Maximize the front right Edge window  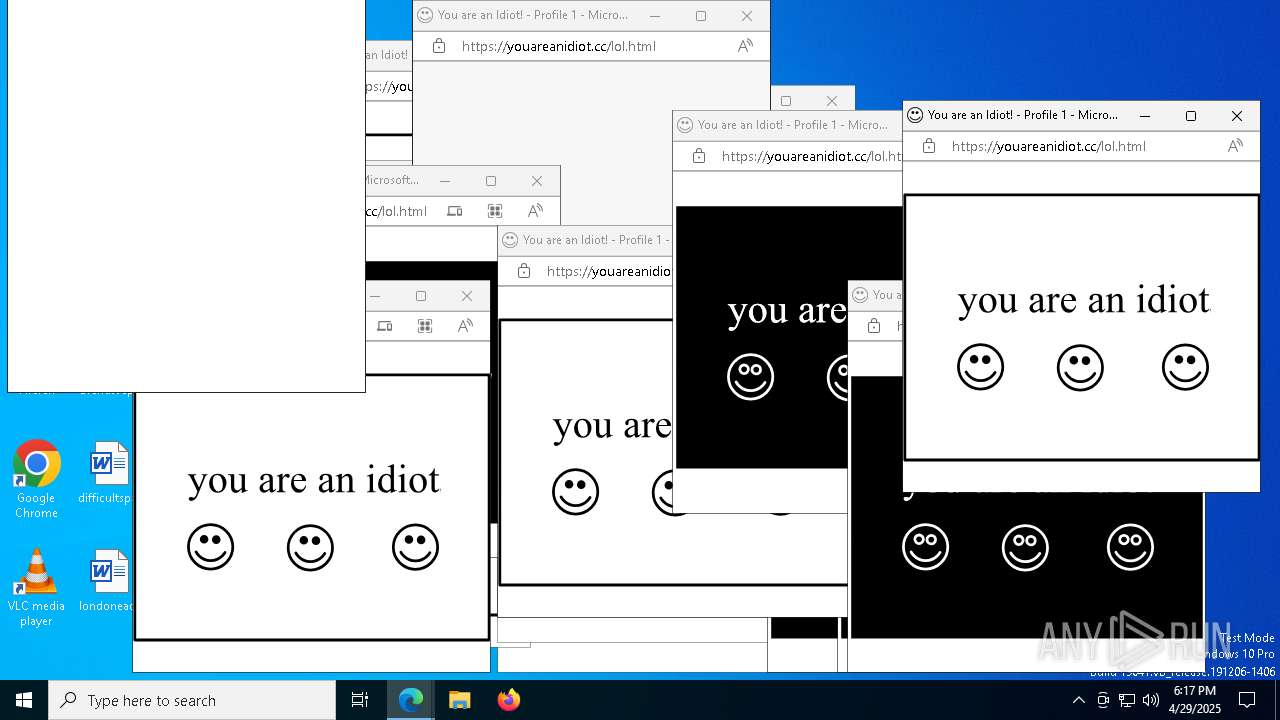[x=1191, y=116]
